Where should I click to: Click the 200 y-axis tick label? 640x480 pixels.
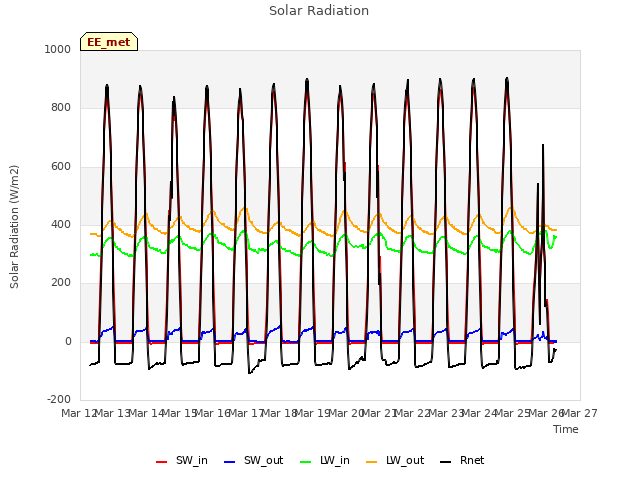click(x=61, y=282)
